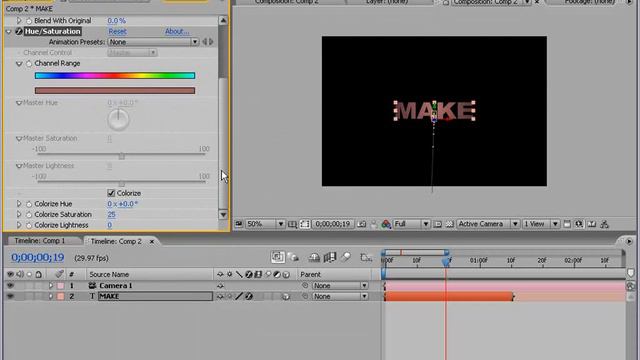This screenshot has height=360, width=640.
Task: Collapse the Hue/Saturation effect group
Action: pos(9,31)
